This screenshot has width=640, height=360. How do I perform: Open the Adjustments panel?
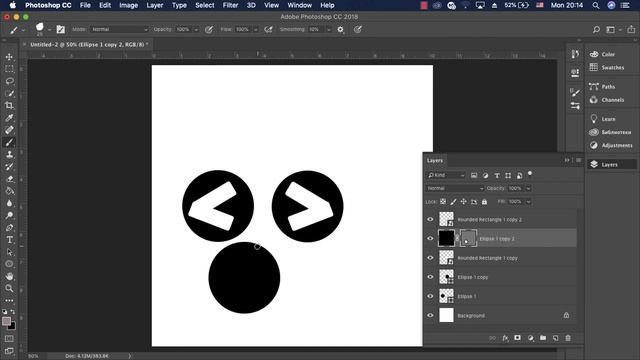pos(611,145)
